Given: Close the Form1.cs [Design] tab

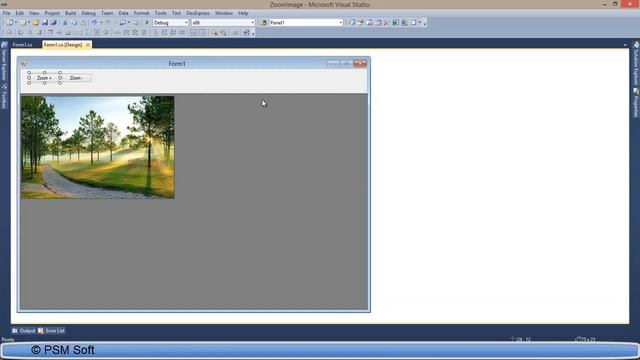Looking at the screenshot, I should coord(88,44).
